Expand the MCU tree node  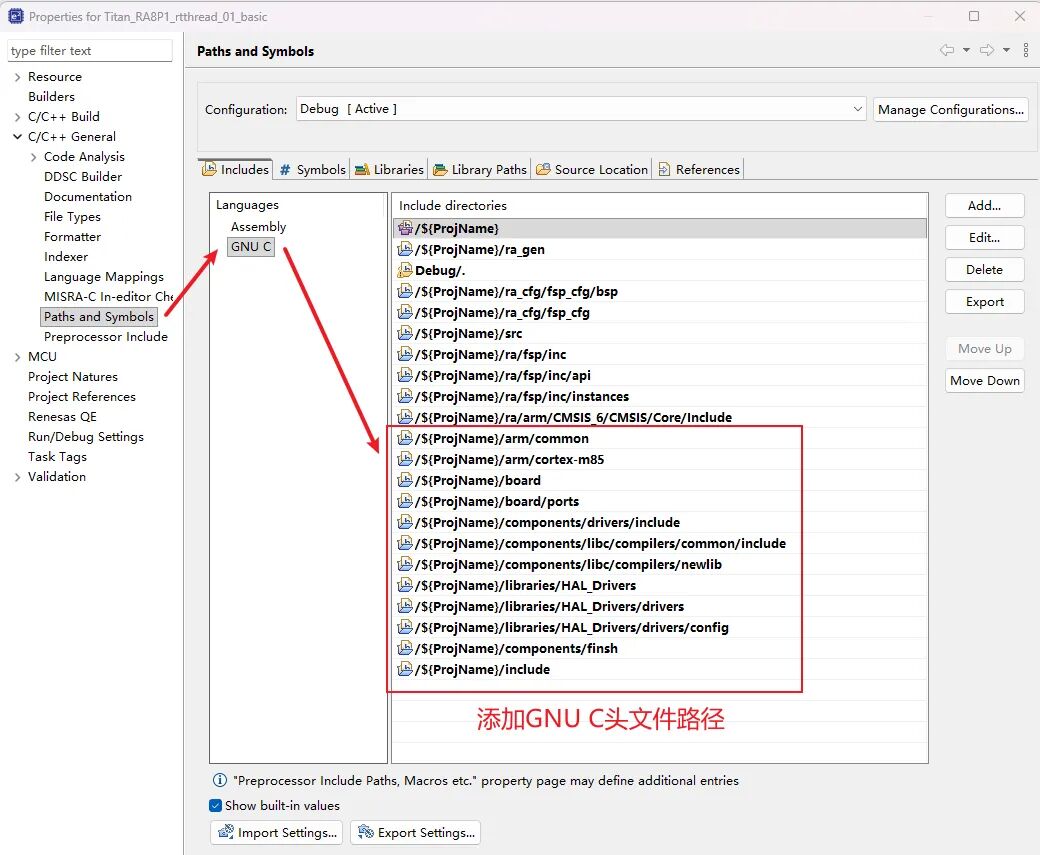[x=17, y=357]
